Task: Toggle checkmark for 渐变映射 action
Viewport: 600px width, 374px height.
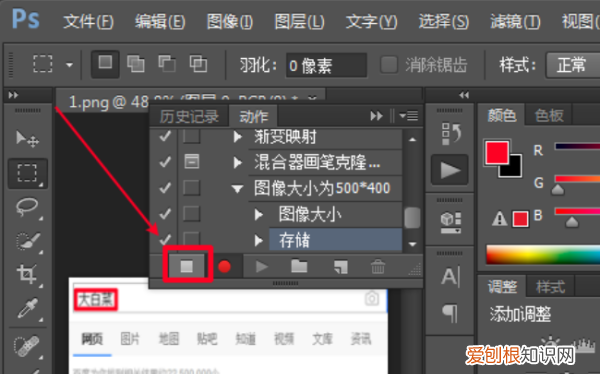Action: click(x=165, y=136)
